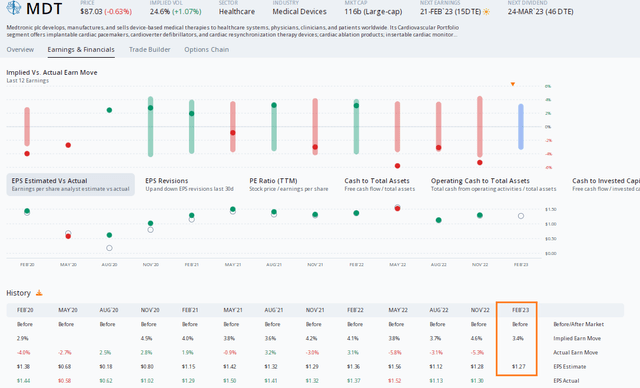Click the AUG'20 green actual move dot
Screen dimensions: 640x388
[x=109, y=110]
